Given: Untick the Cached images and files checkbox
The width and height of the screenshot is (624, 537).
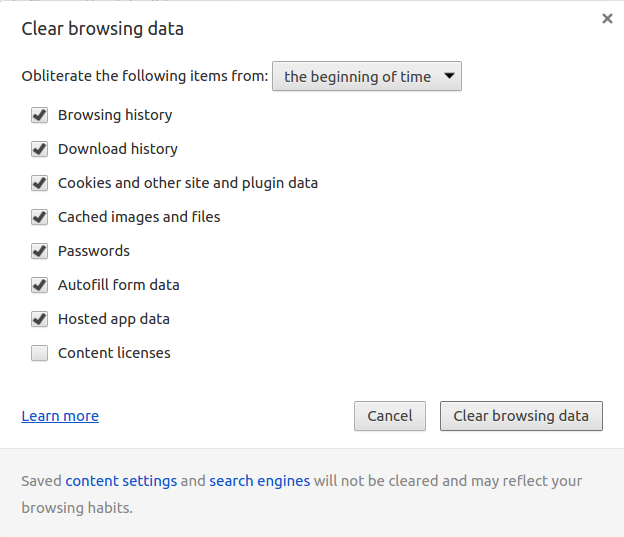Looking at the screenshot, I should click(39, 217).
